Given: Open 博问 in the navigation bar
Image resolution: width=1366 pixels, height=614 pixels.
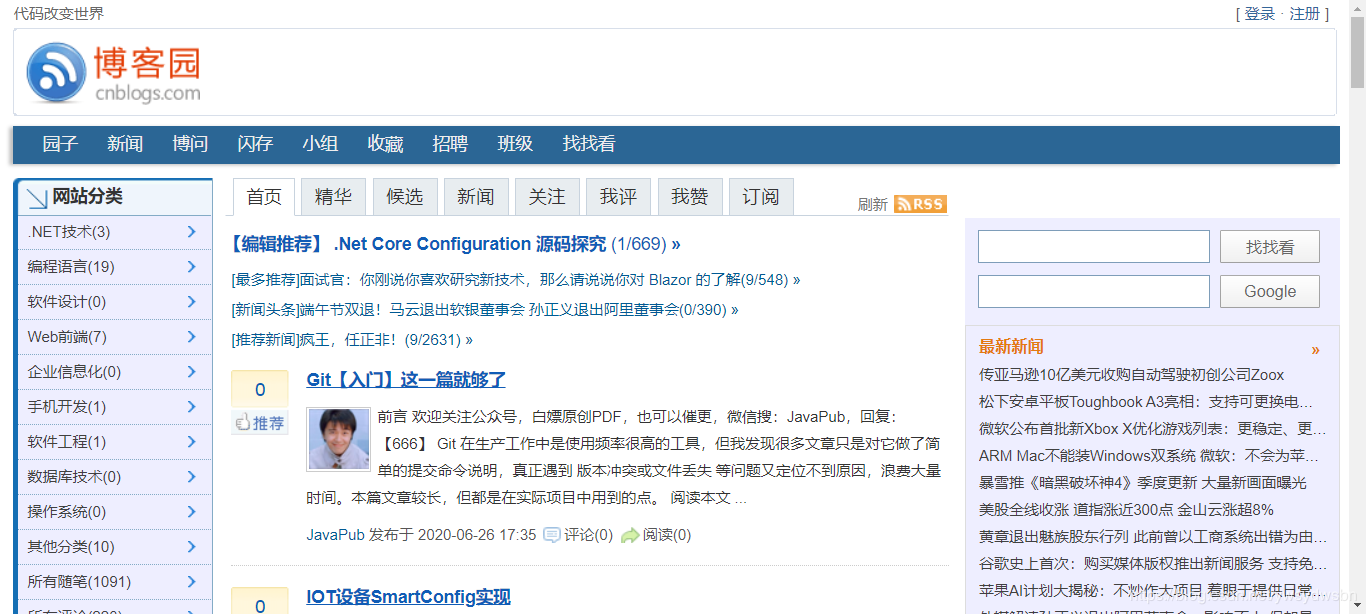Looking at the screenshot, I should click(x=190, y=144).
